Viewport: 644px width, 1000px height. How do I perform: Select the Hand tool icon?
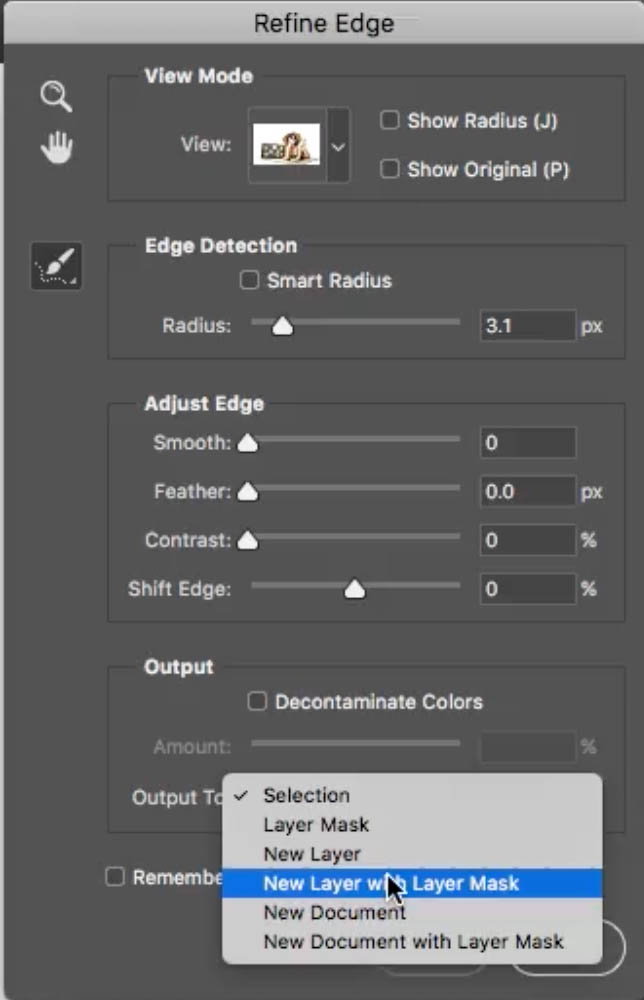pos(57,147)
